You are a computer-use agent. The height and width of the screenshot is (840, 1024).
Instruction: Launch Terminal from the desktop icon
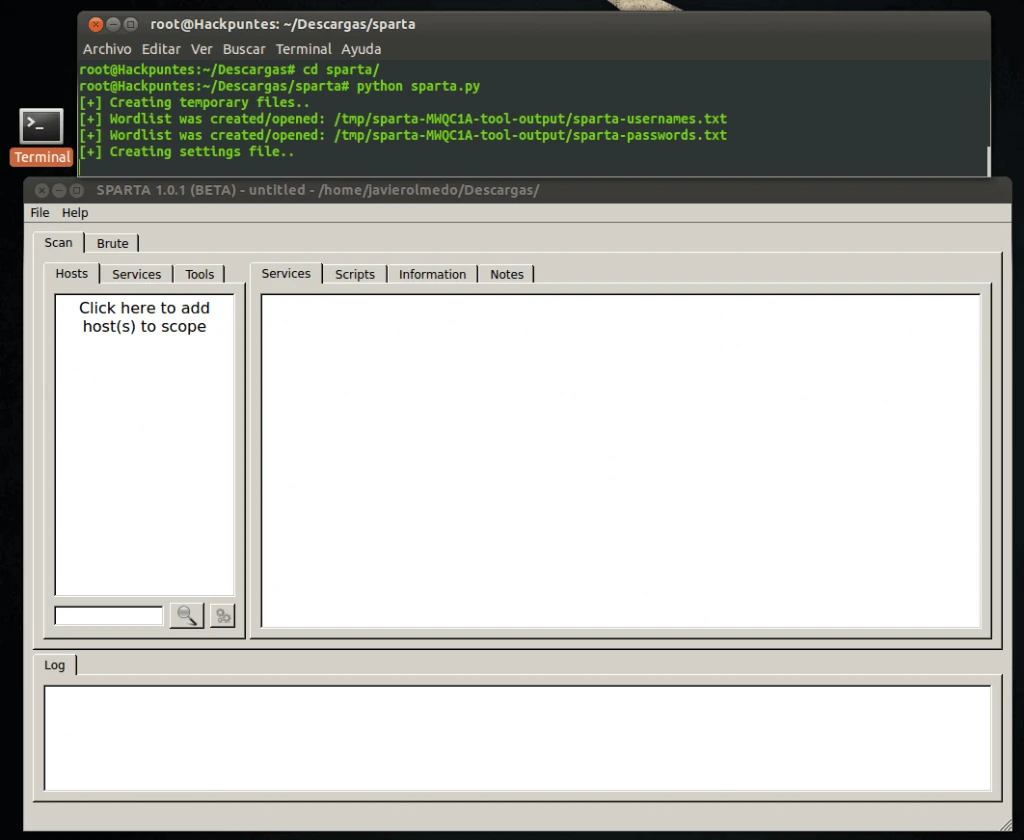(x=41, y=136)
